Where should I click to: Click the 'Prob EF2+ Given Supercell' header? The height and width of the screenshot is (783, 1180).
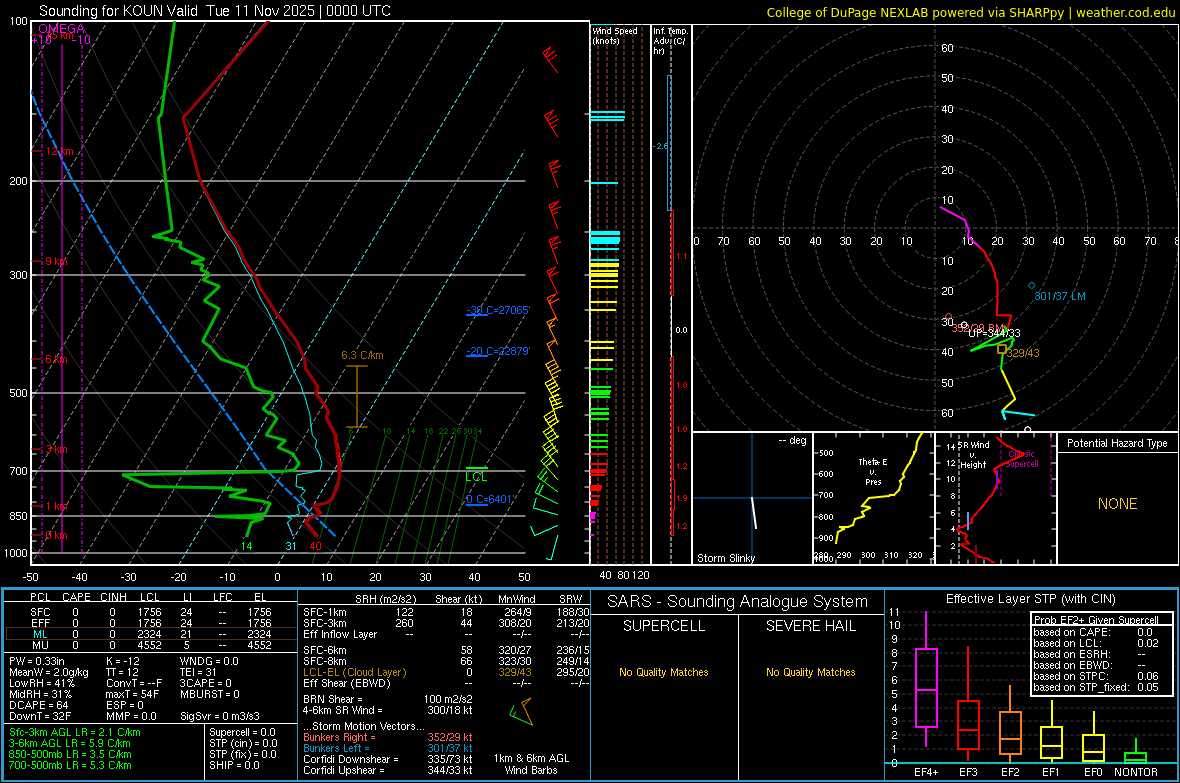coord(1096,620)
